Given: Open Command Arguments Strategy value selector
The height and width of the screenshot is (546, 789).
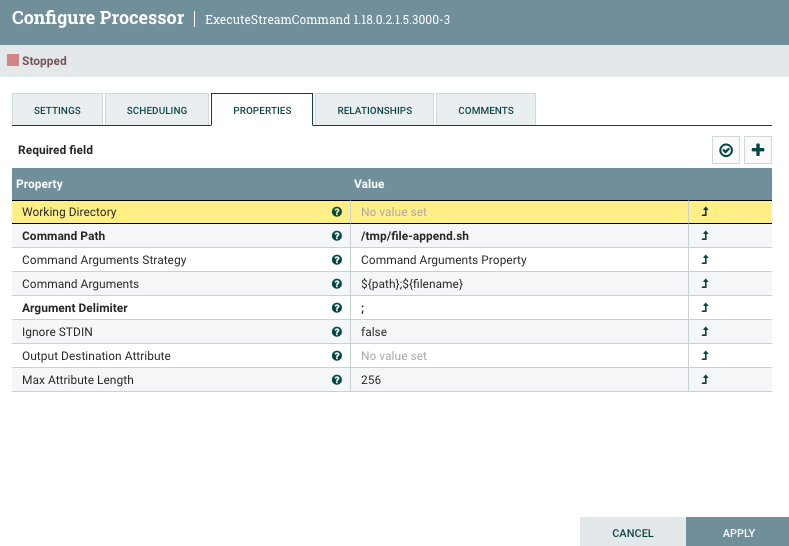Looking at the screenshot, I should [x=518, y=260].
